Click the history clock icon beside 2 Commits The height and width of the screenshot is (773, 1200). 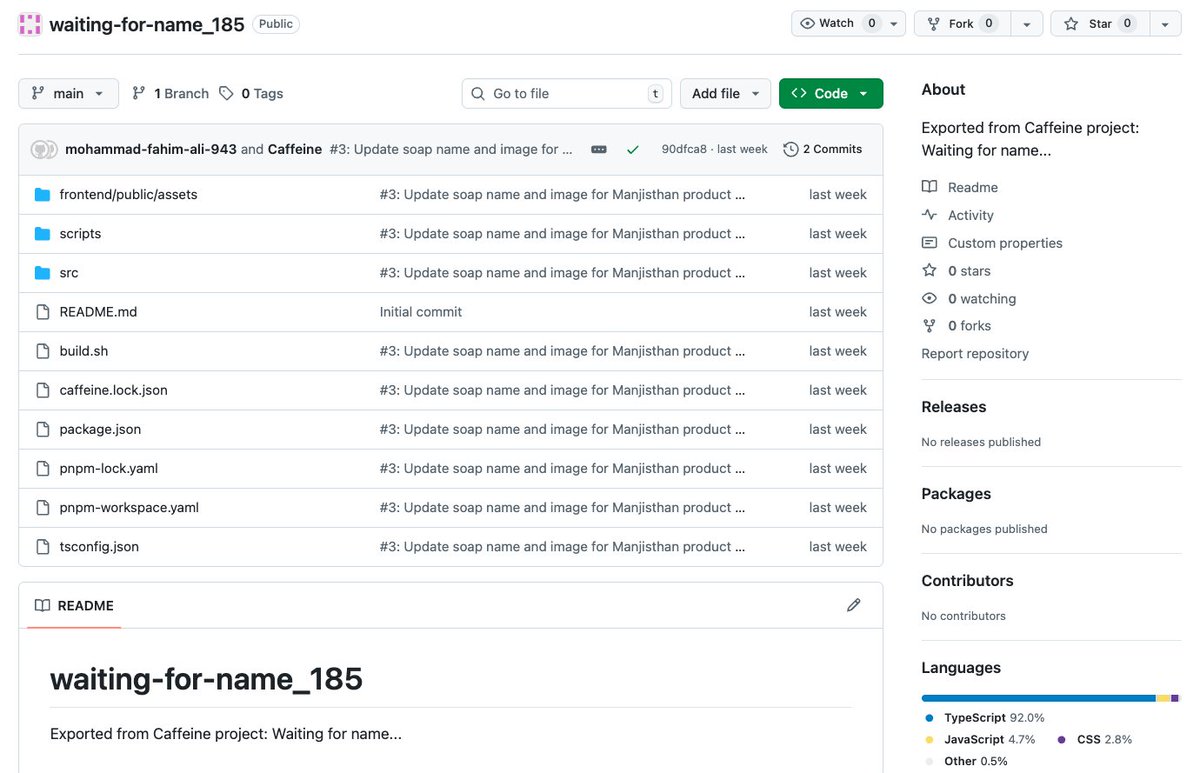coord(791,149)
